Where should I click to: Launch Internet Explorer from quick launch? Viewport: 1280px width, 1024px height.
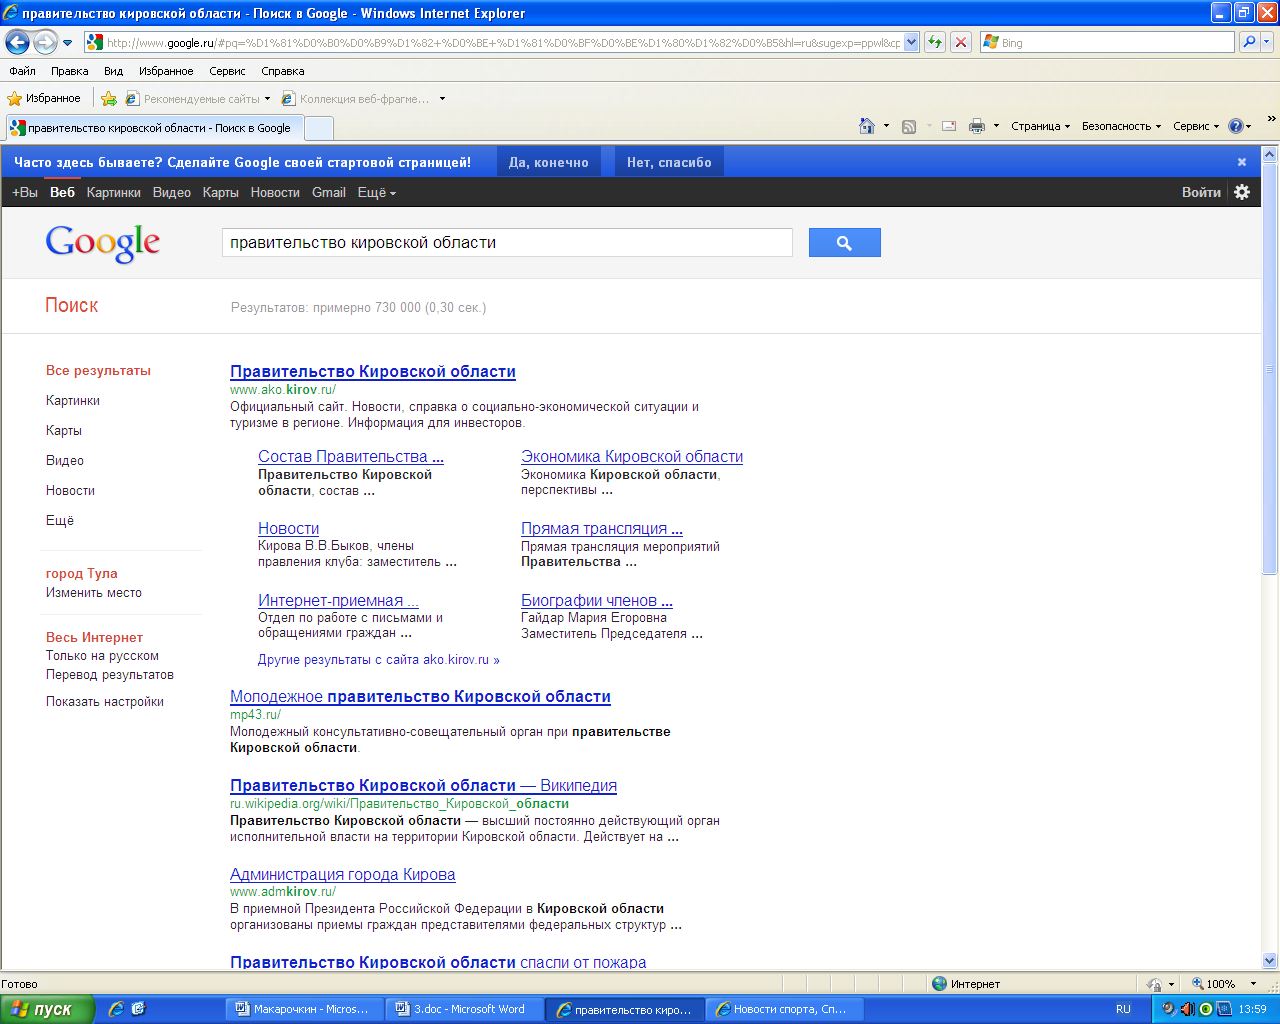[116, 1009]
